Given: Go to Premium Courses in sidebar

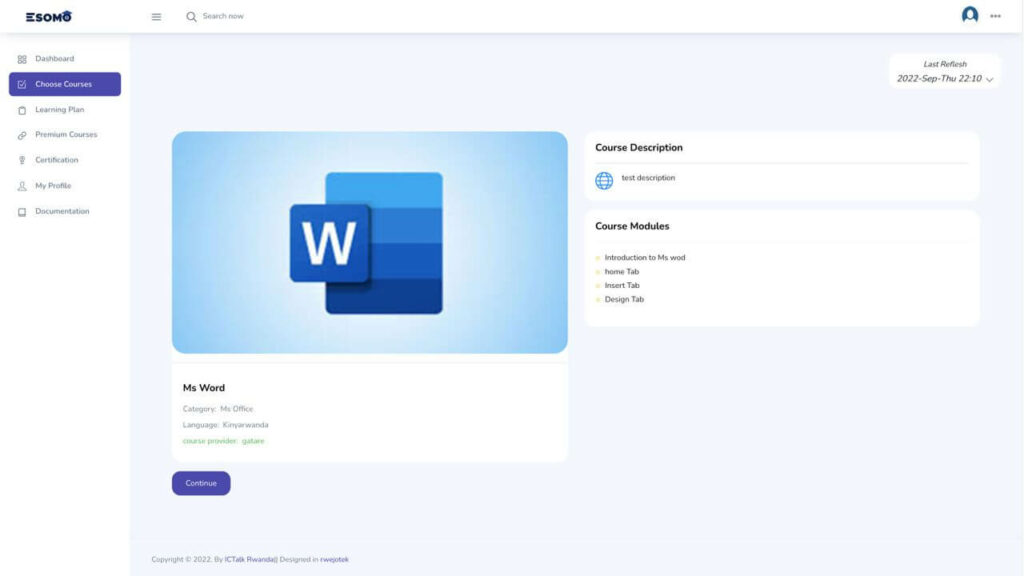Looking at the screenshot, I should tap(66, 135).
